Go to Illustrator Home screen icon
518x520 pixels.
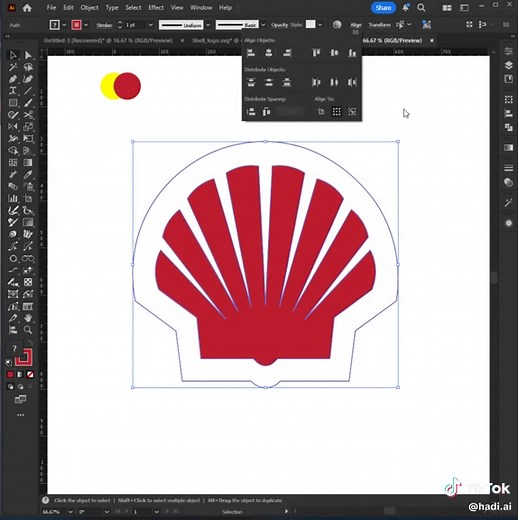pos(27,8)
